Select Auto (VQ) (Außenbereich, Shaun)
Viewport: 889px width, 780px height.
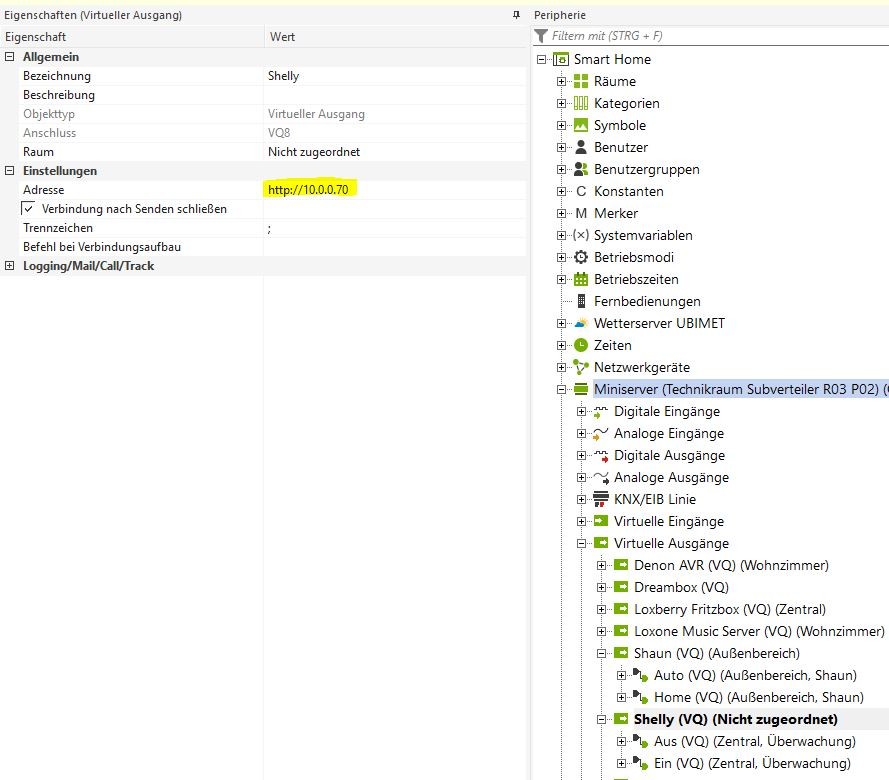pos(755,675)
